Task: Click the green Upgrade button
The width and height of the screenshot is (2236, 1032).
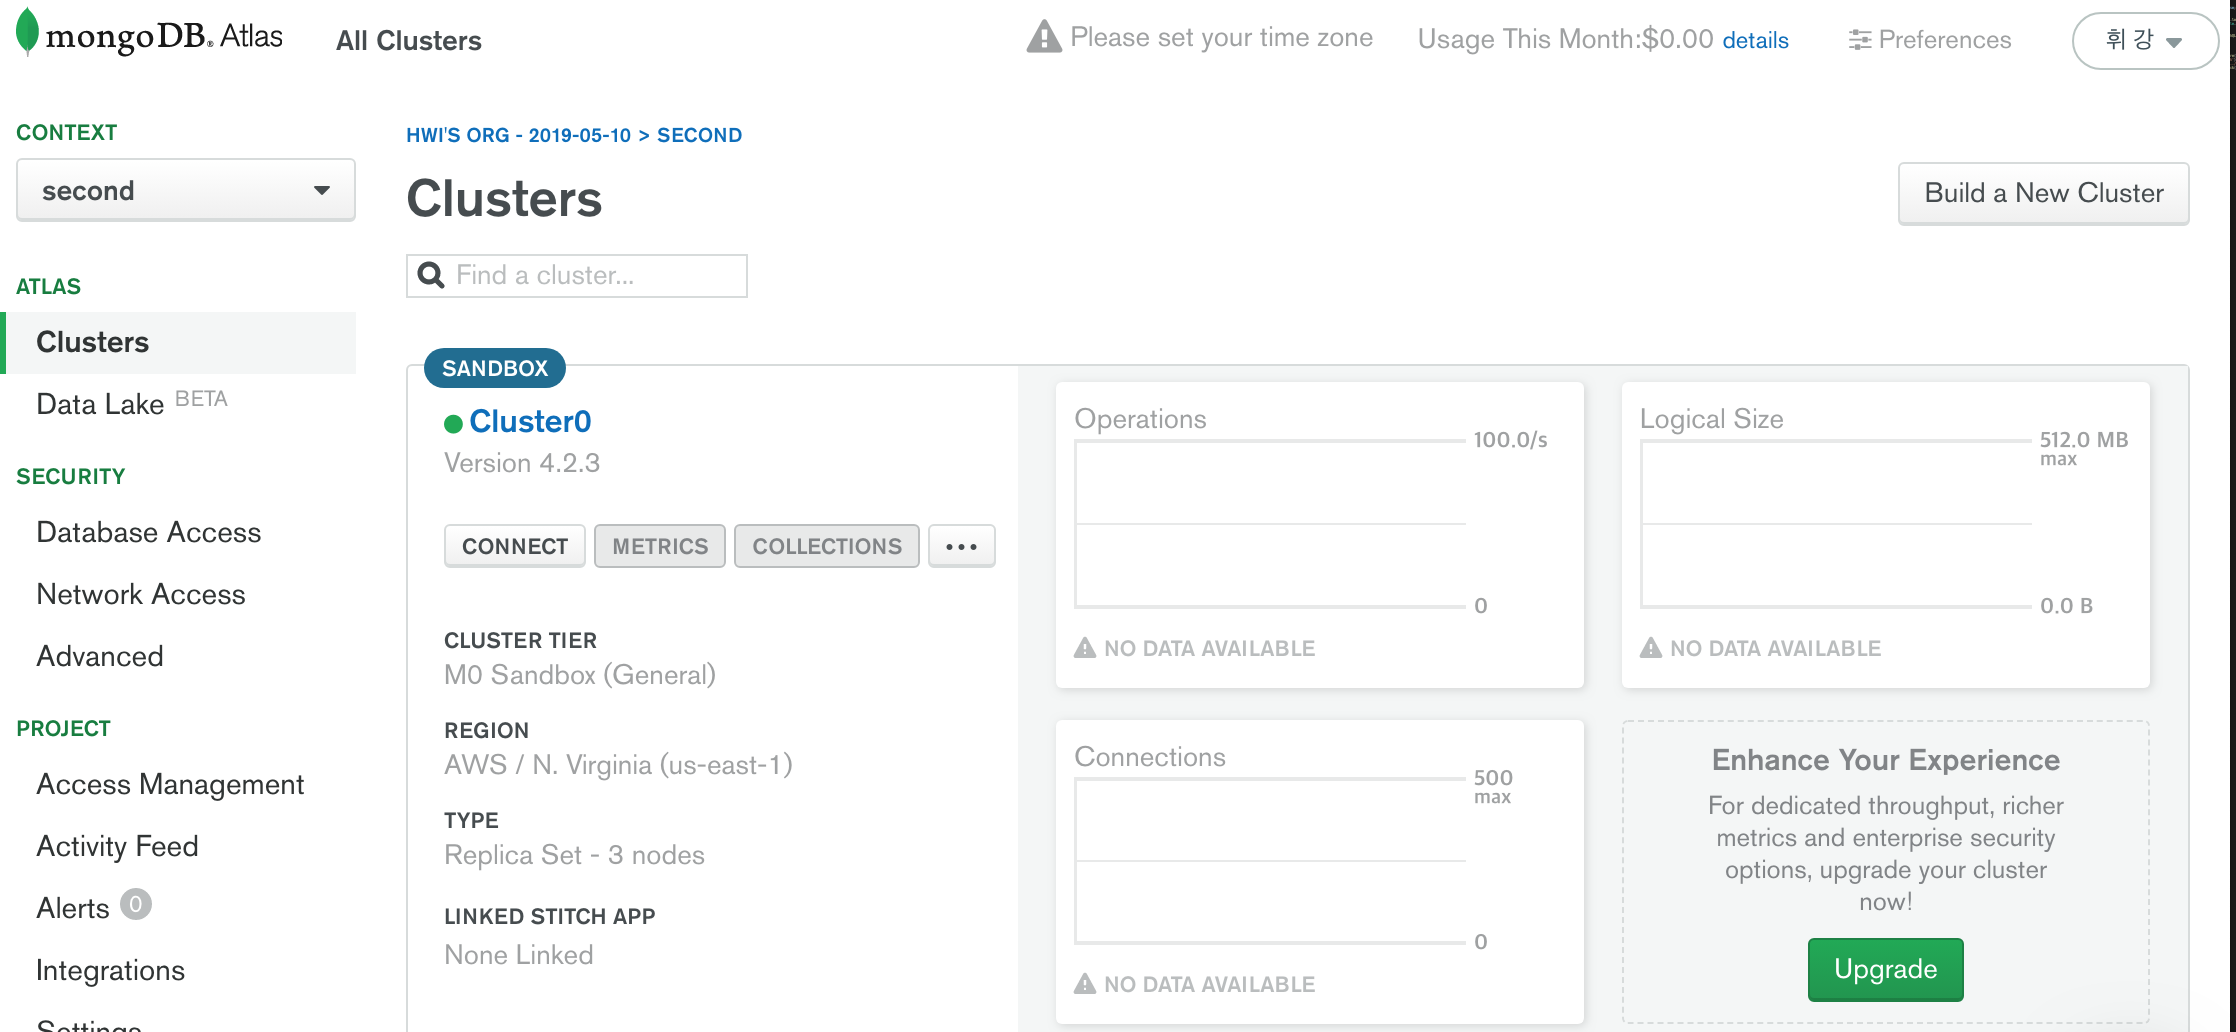Action: point(1885,969)
